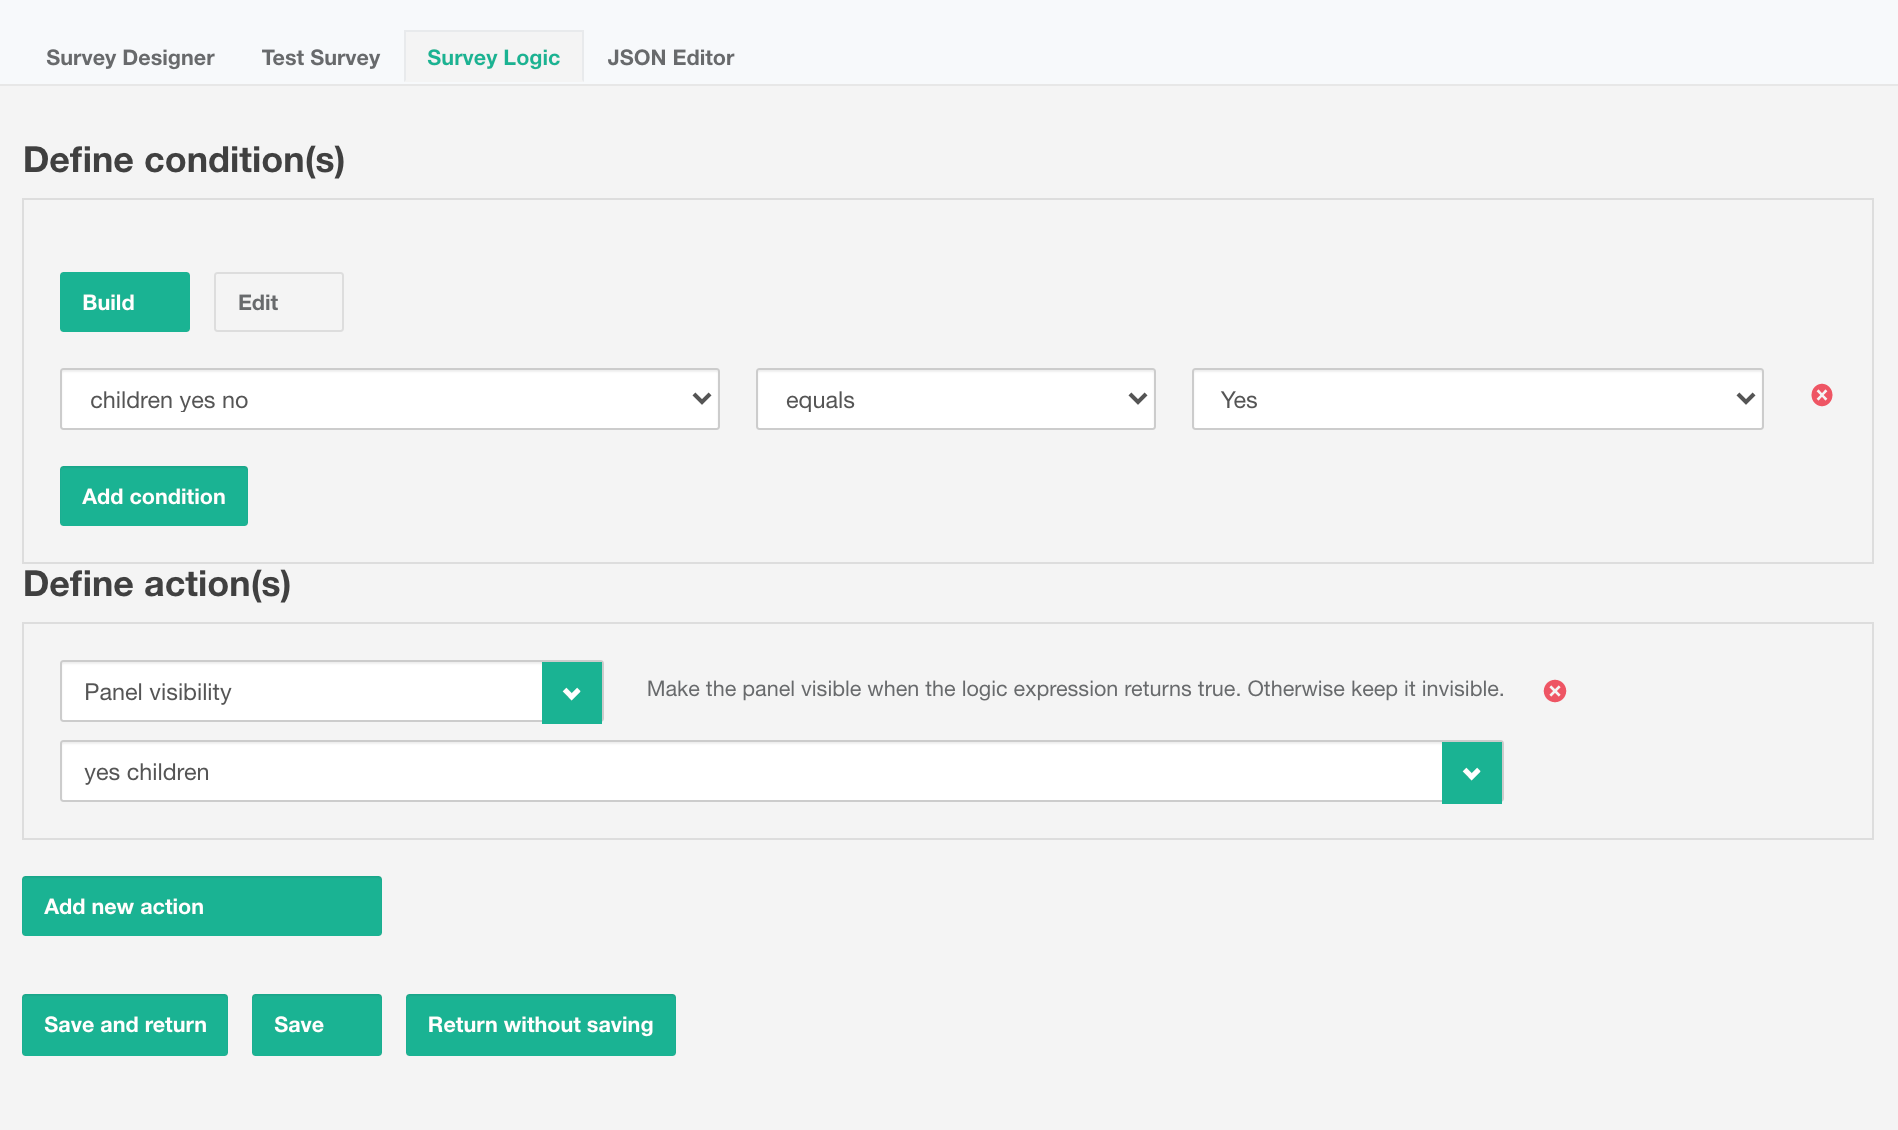This screenshot has width=1898, height=1130.
Task: Switch condition editor to Edit mode
Action: [278, 302]
